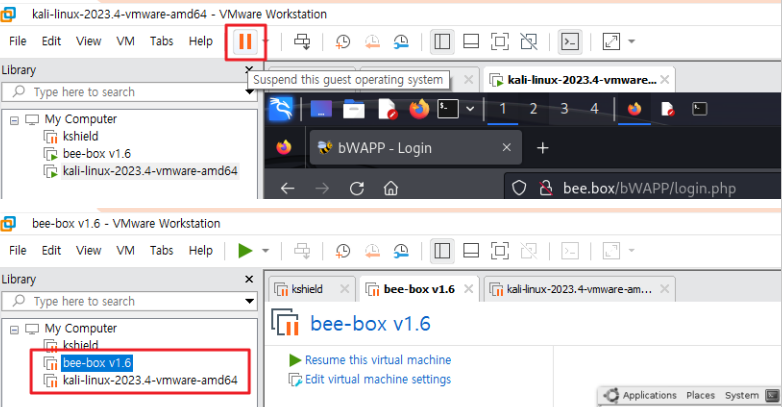Open power dropdown beside the green play button
This screenshot has height=407, width=782.
[x=265, y=251]
